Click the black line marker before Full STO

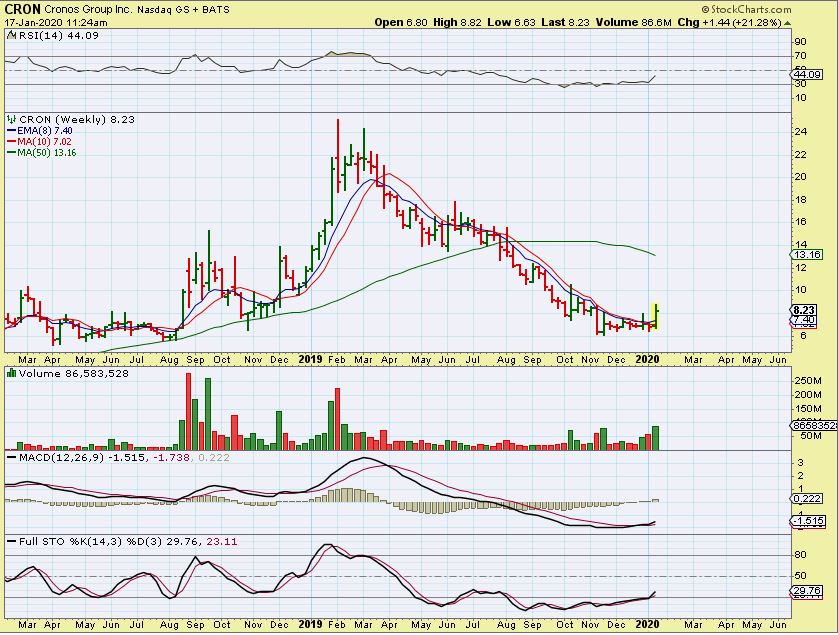pyautogui.click(x=12, y=542)
